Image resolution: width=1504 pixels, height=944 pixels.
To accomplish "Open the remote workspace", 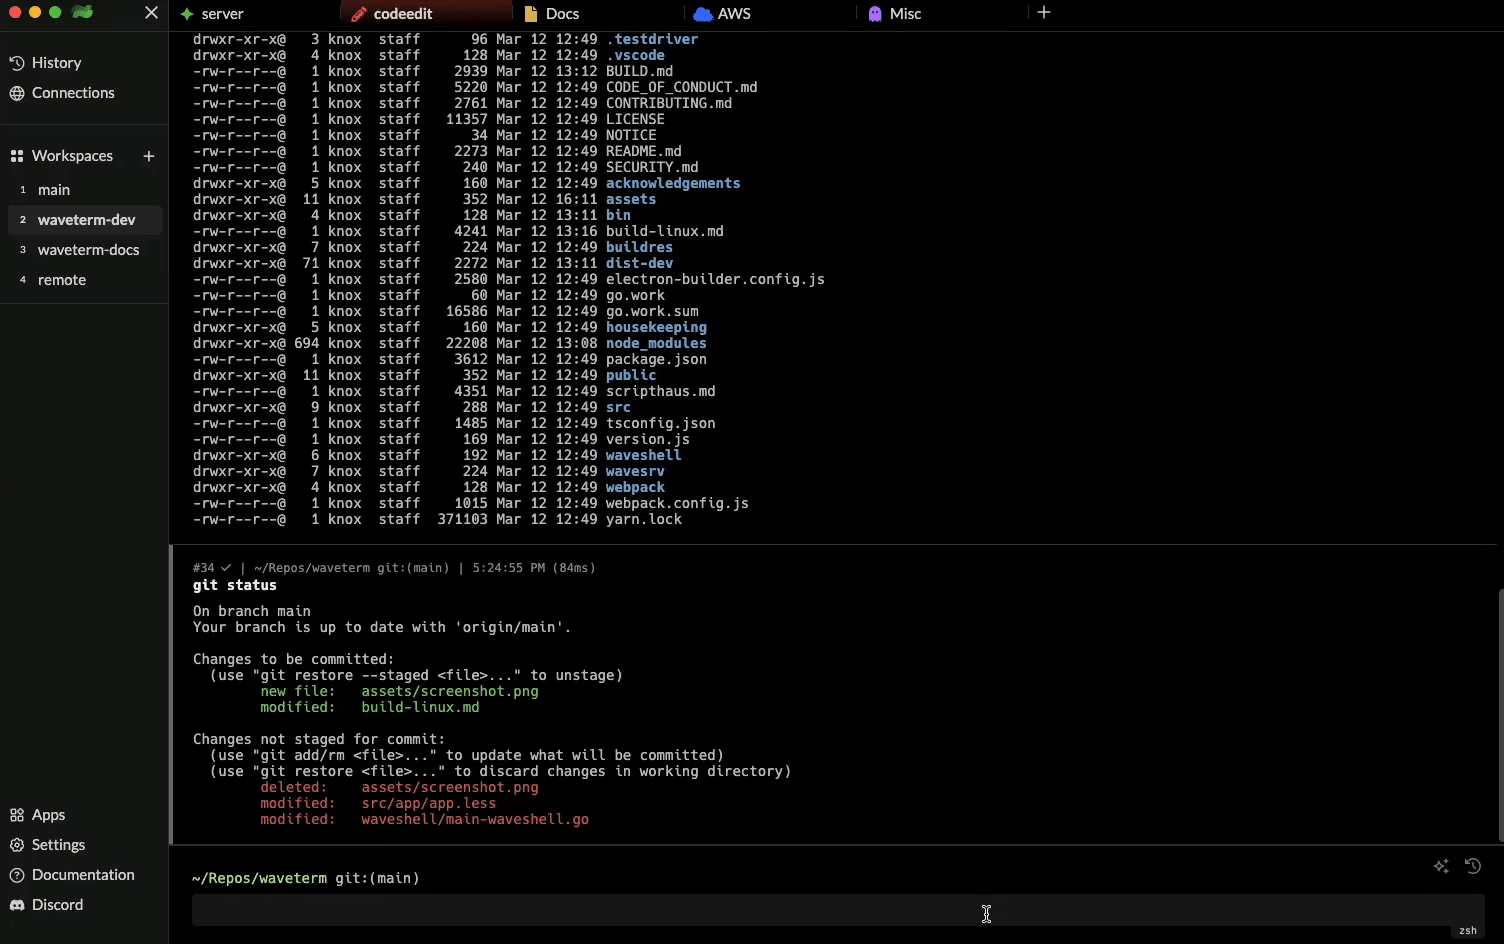I will [x=62, y=280].
